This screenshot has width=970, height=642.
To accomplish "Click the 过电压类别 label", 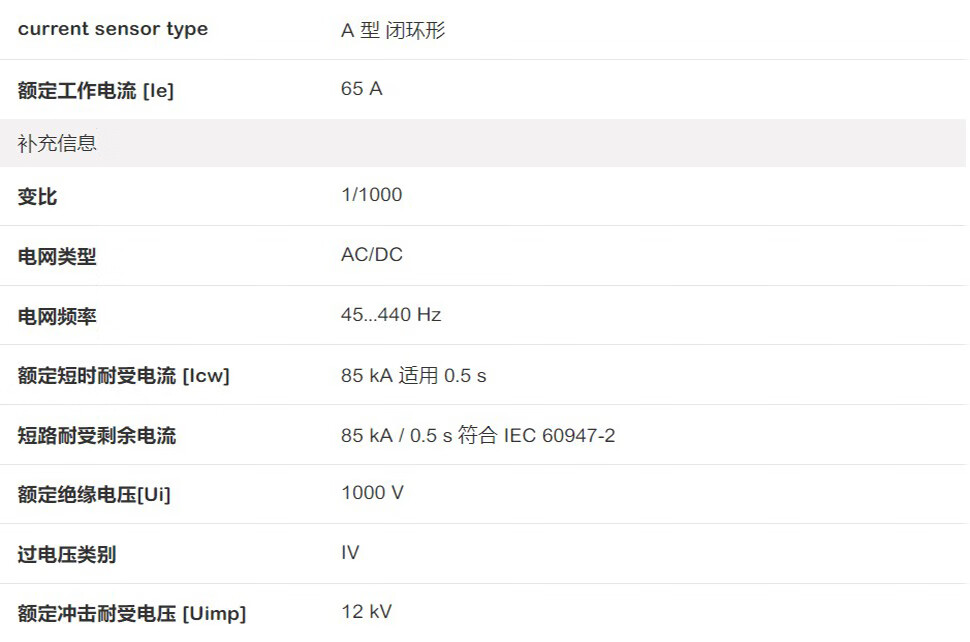I will (x=67, y=554).
